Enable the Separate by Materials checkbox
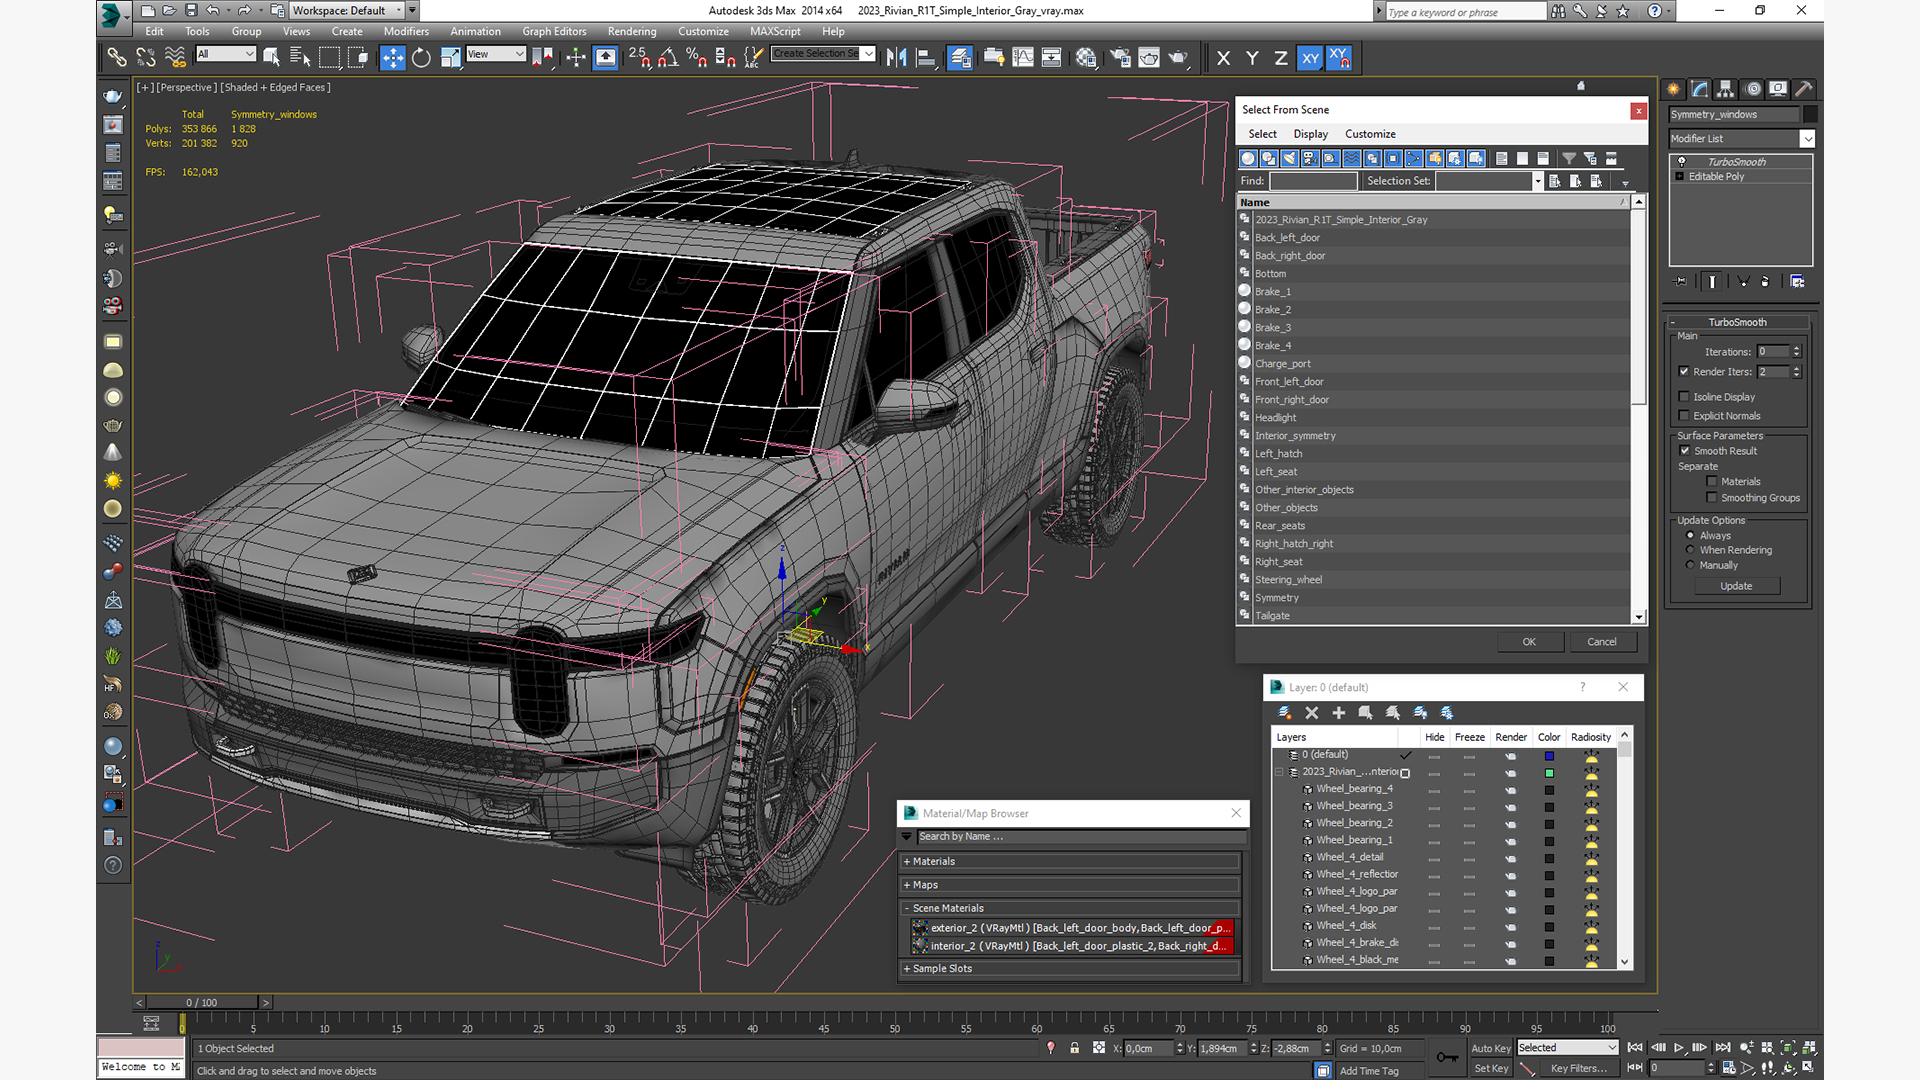 click(x=1712, y=482)
